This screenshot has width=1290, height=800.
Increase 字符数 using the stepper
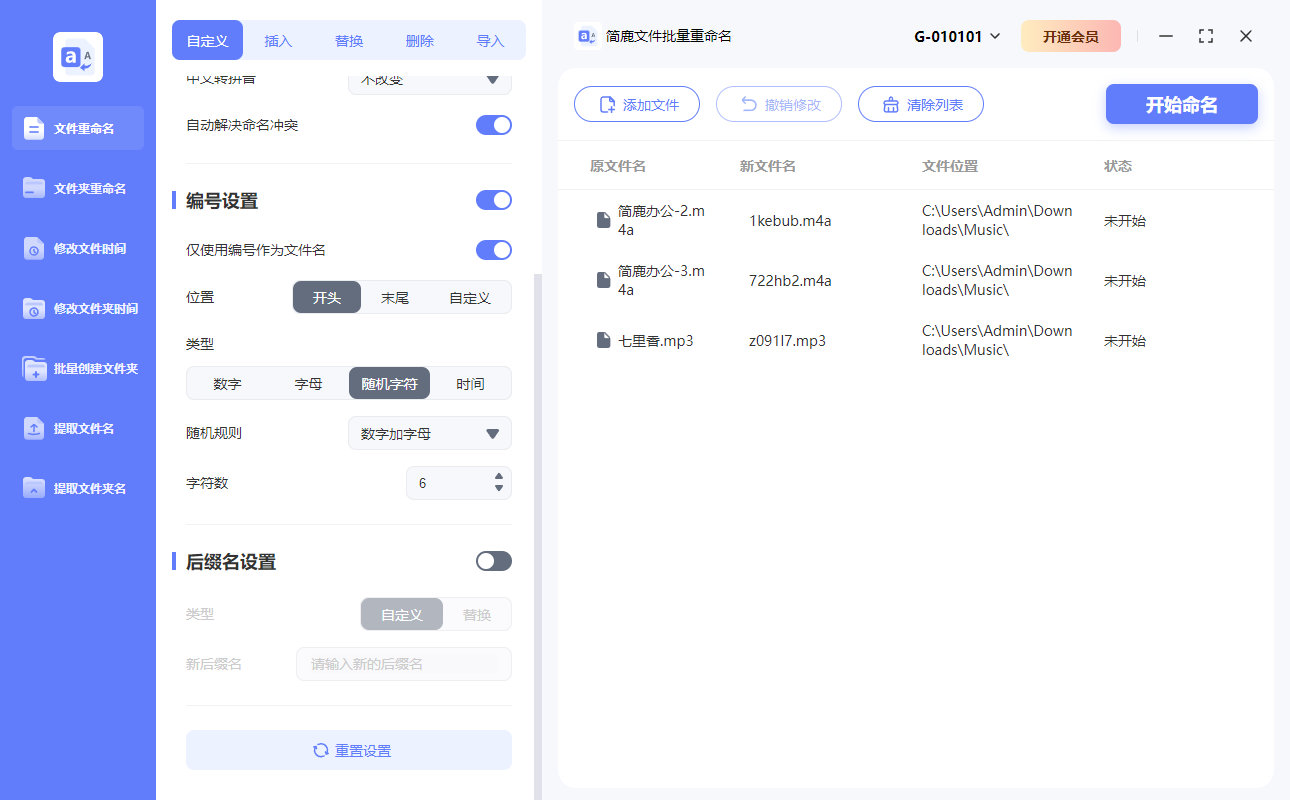point(498,477)
